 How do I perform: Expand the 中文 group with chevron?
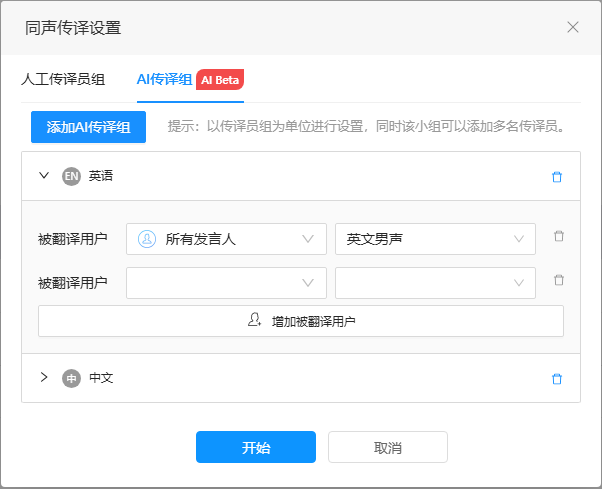coord(44,377)
